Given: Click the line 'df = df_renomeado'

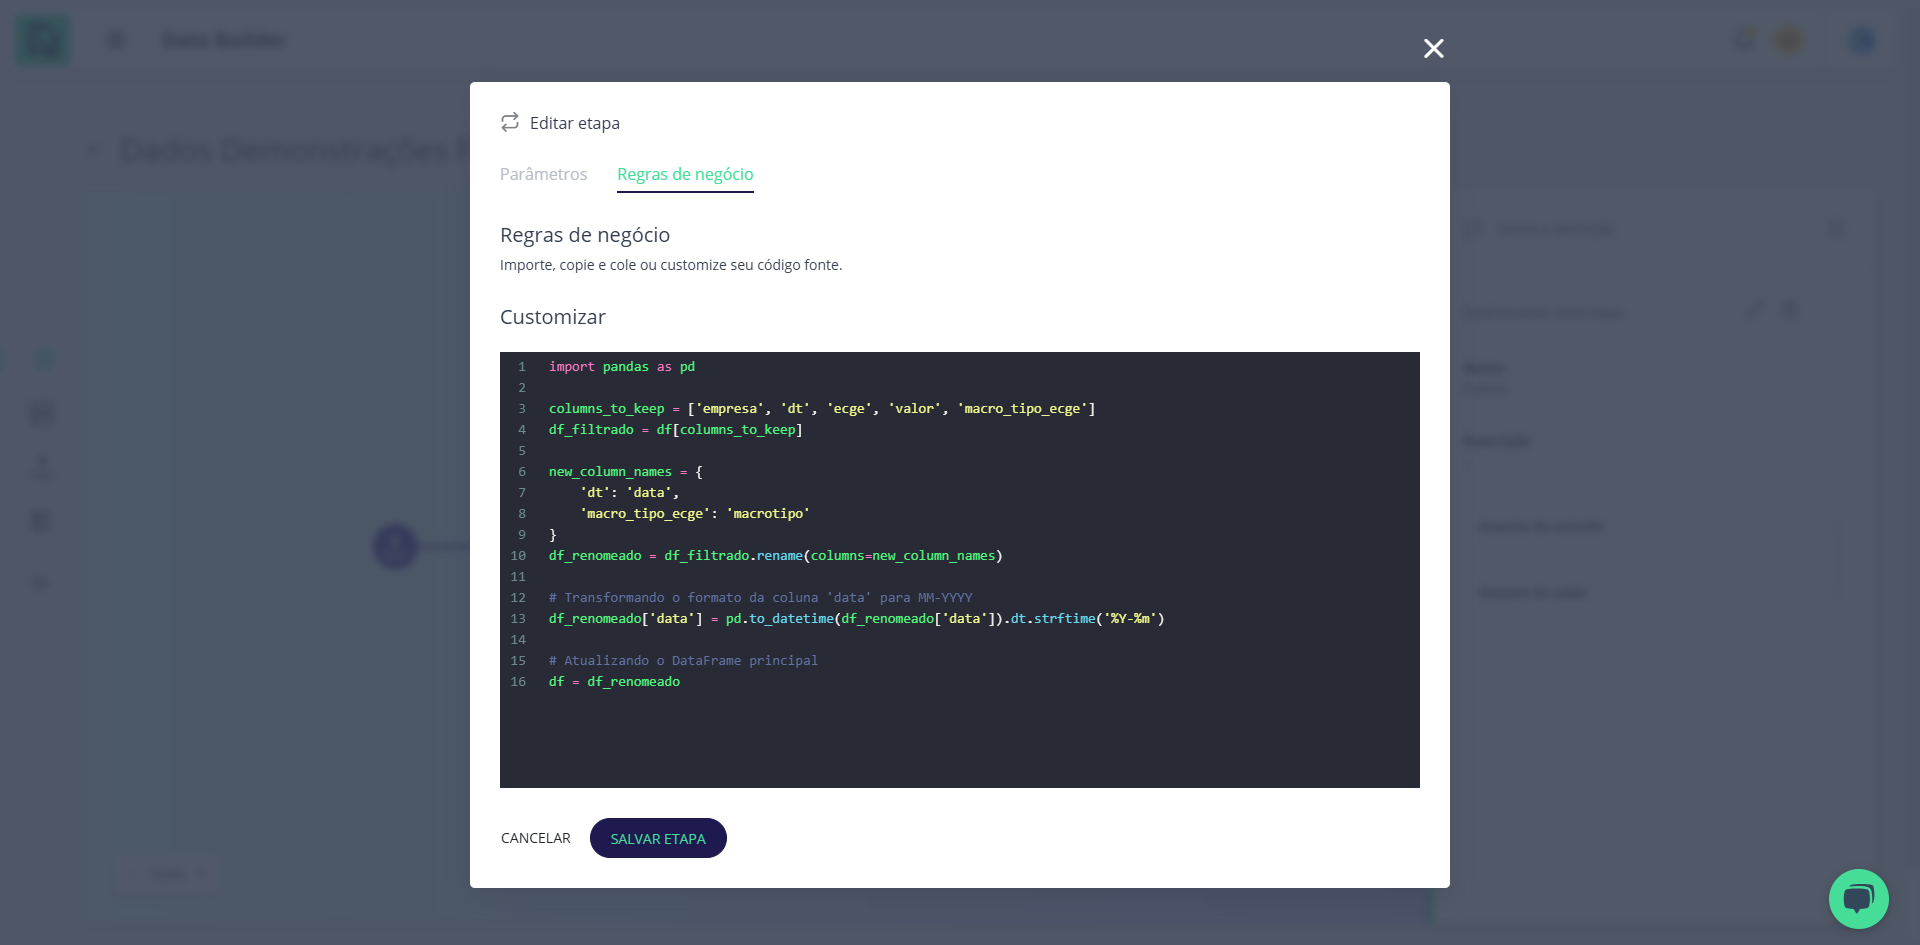Looking at the screenshot, I should [614, 682].
